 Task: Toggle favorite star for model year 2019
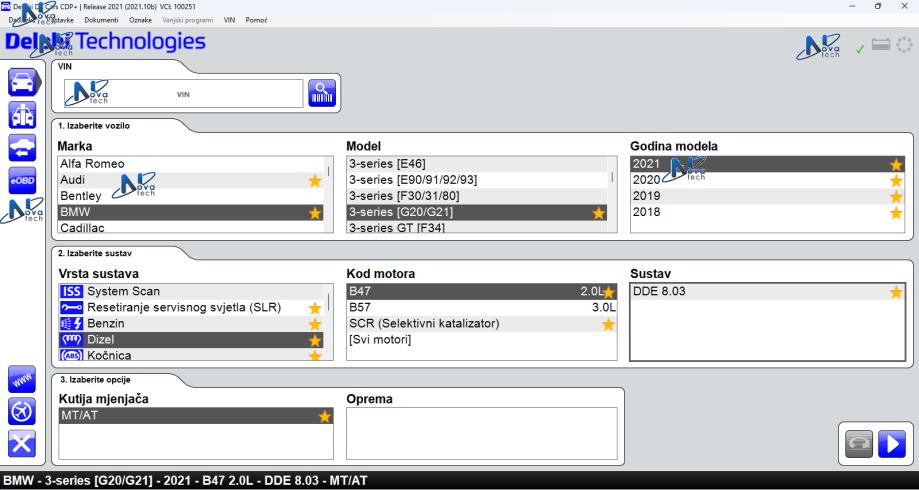[x=896, y=196]
